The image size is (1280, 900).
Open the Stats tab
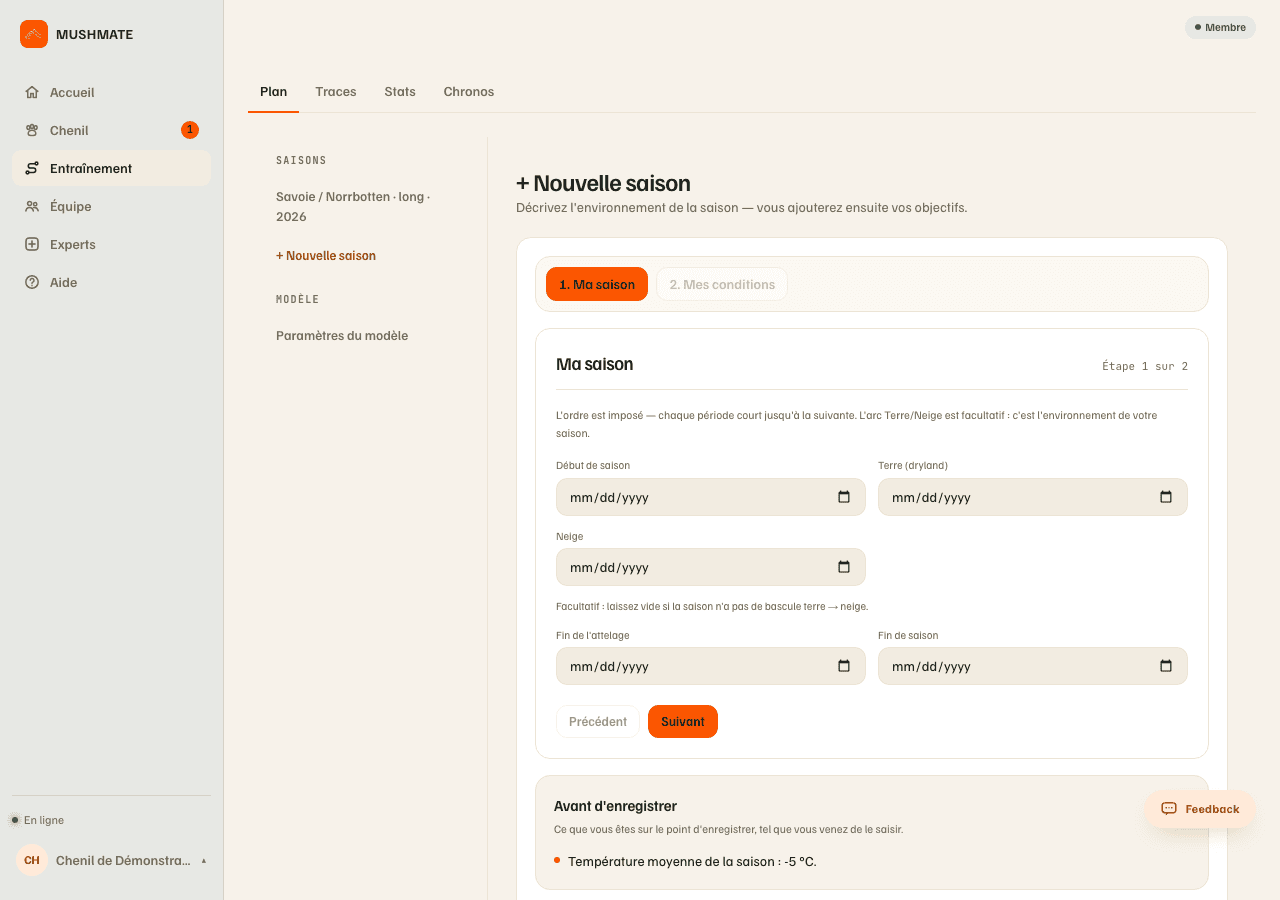[400, 91]
